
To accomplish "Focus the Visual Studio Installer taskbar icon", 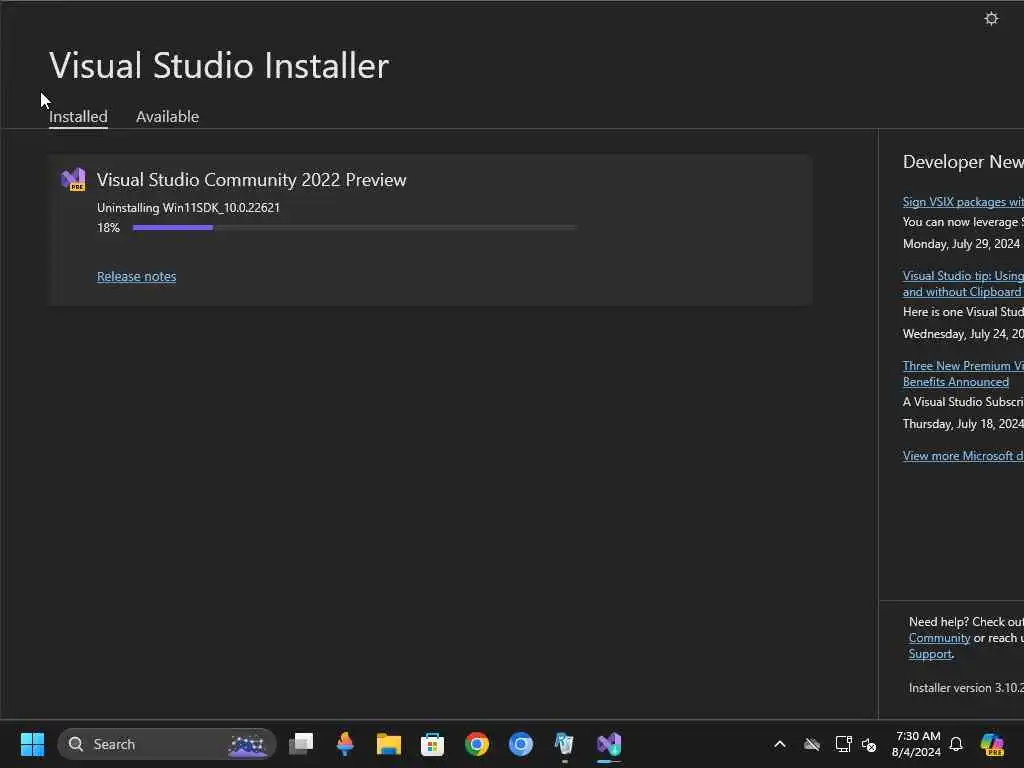I will pos(609,744).
